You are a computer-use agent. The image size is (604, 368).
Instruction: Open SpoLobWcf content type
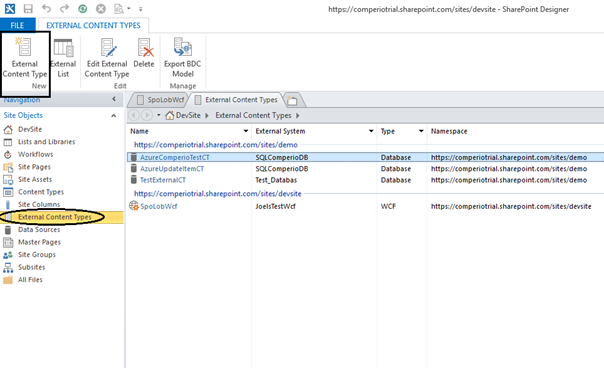click(x=158, y=206)
